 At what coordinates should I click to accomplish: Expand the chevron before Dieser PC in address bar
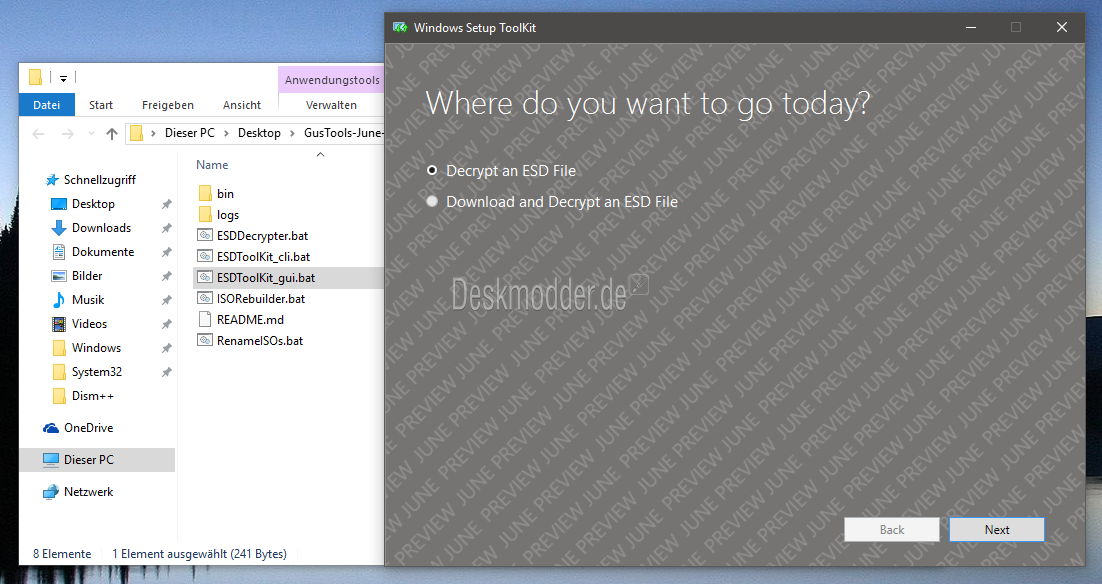(153, 134)
